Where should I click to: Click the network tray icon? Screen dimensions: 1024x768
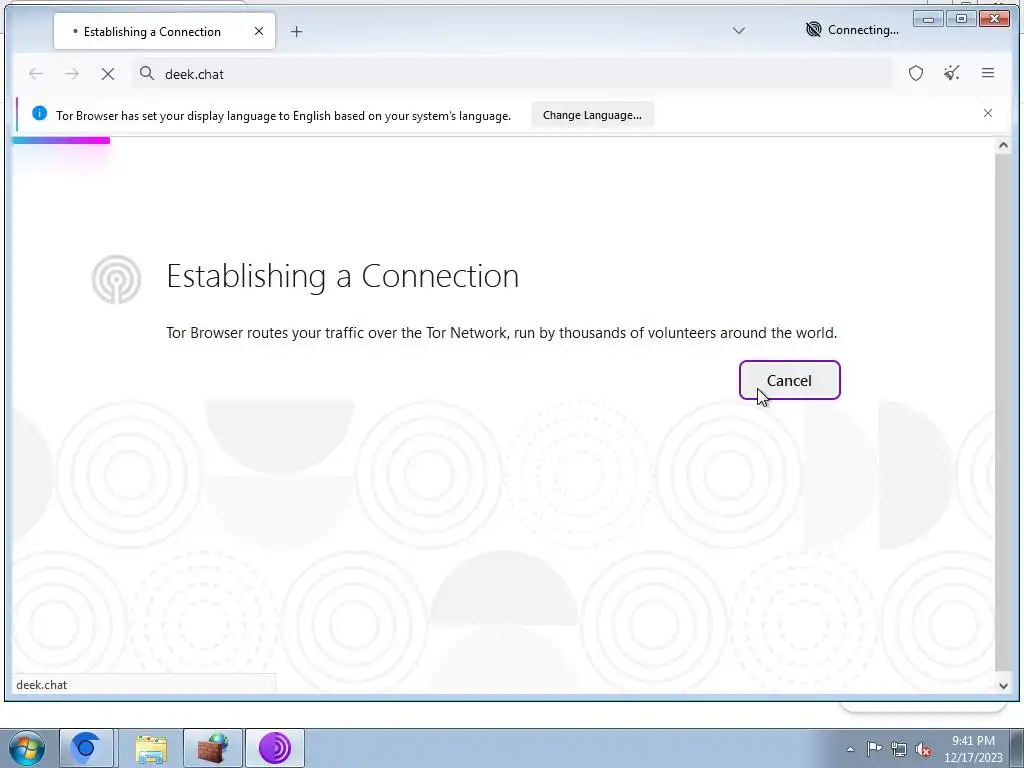899,749
